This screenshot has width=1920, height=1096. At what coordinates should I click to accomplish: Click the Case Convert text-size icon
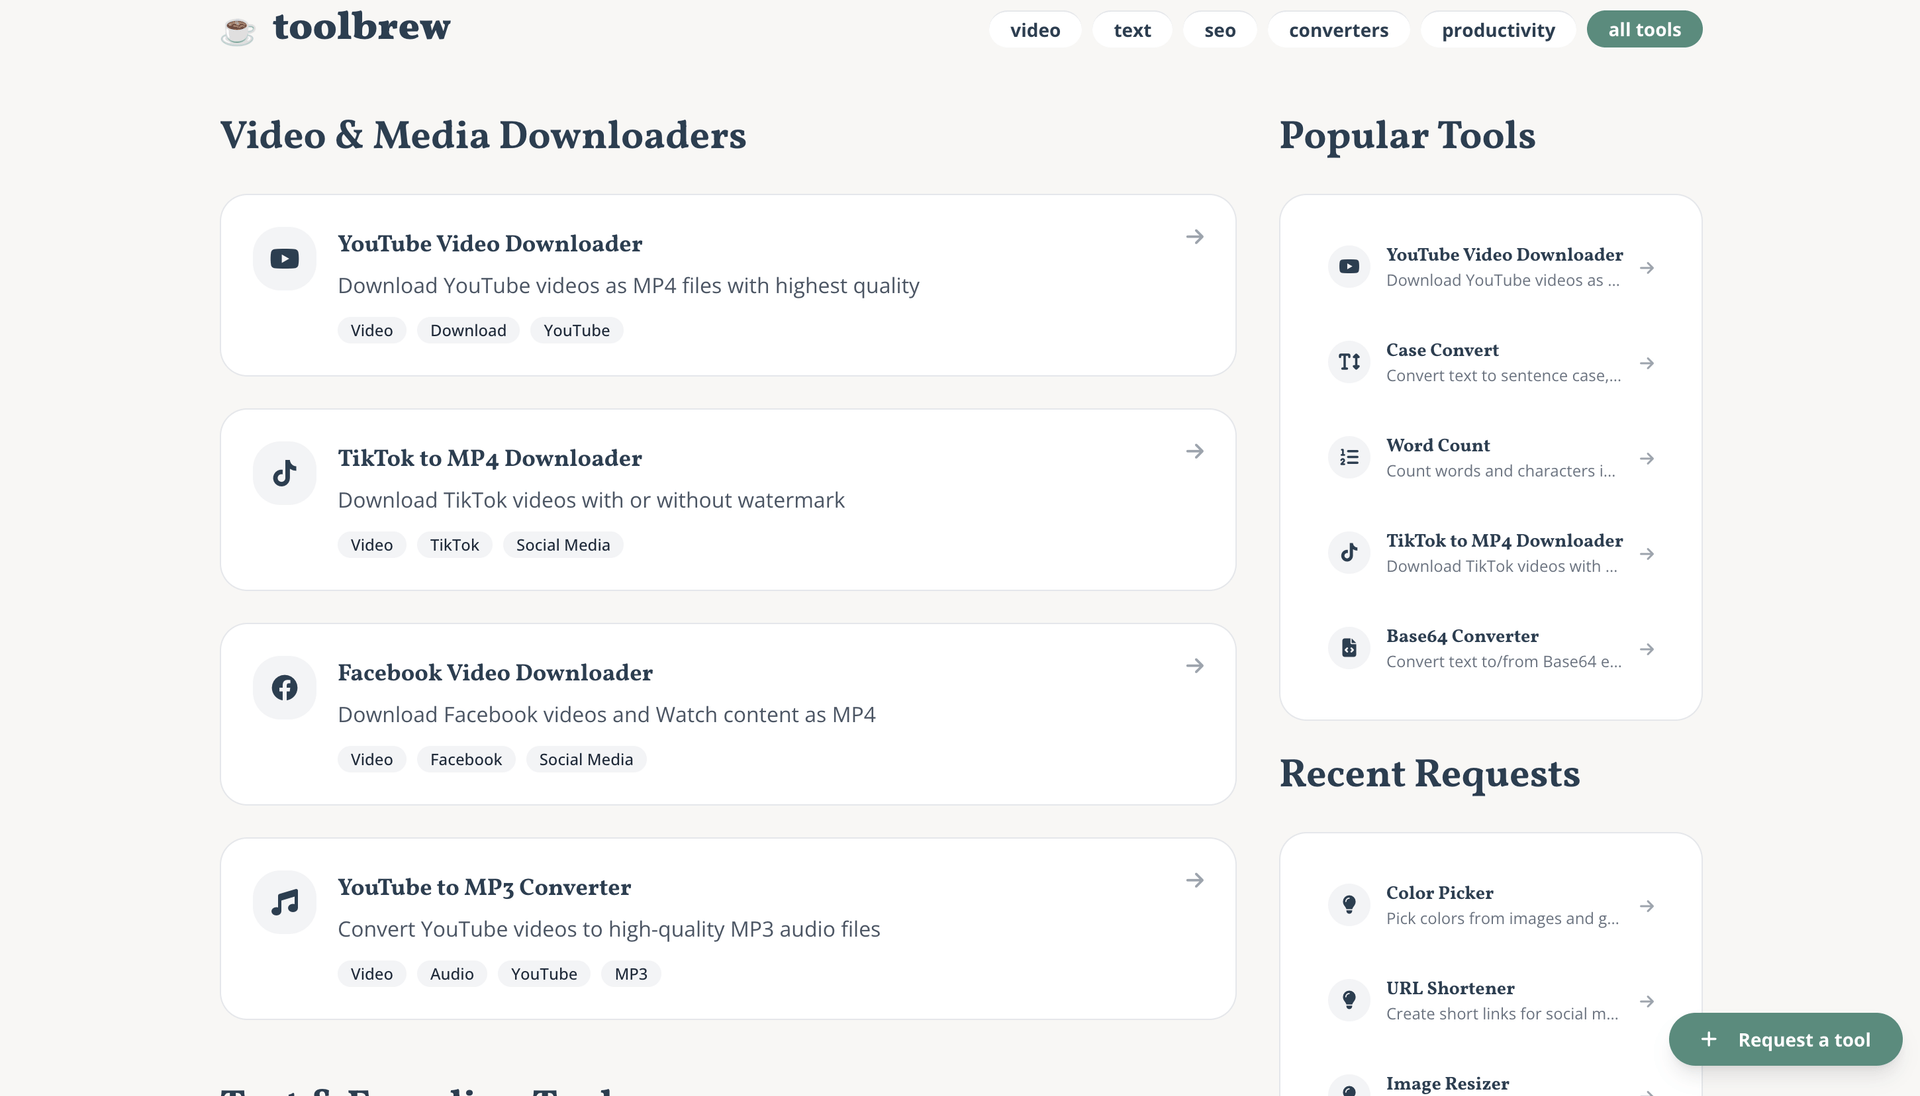pyautogui.click(x=1349, y=362)
